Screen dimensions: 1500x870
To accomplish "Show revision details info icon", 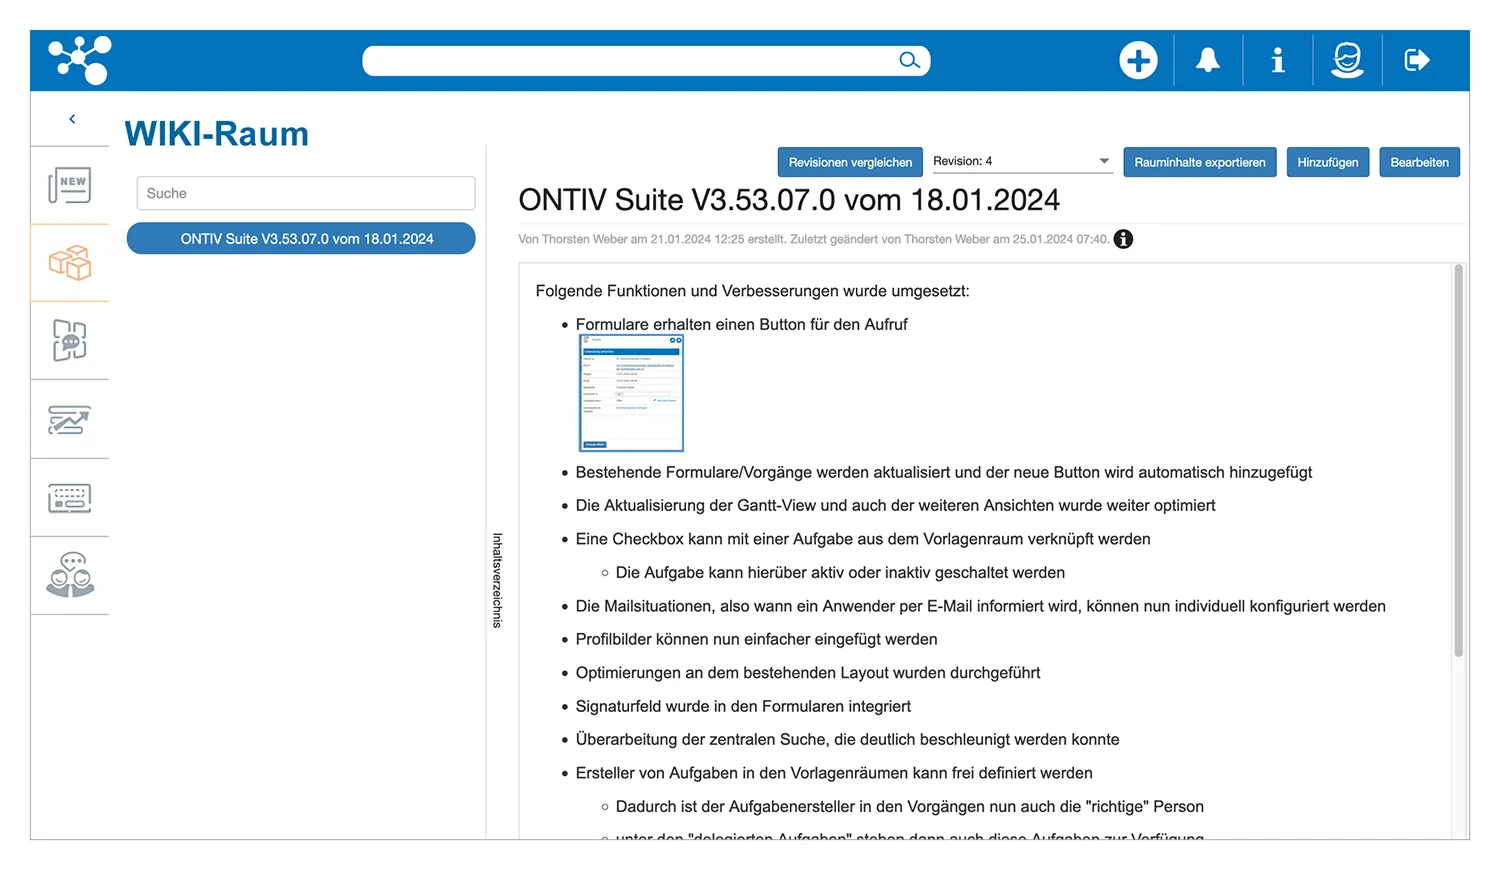I will tap(1124, 239).
